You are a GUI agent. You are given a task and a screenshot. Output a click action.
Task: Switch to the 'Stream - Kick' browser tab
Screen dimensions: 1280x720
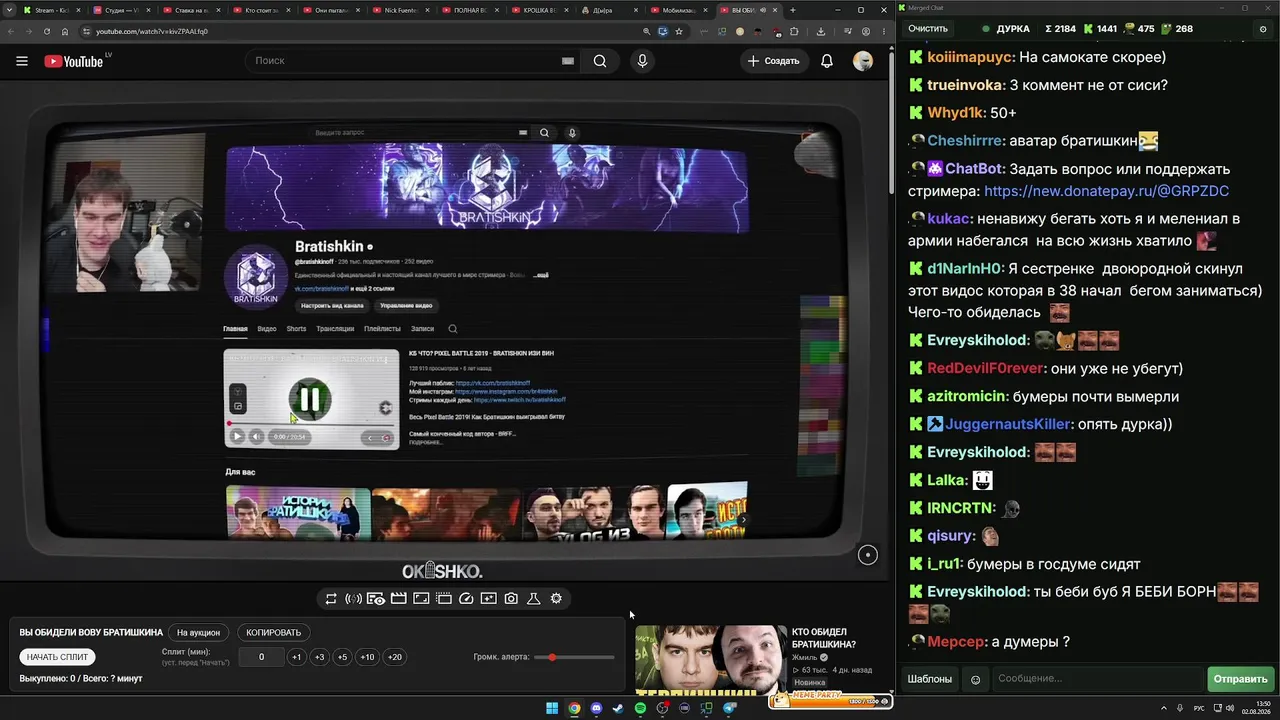[x=51, y=10]
